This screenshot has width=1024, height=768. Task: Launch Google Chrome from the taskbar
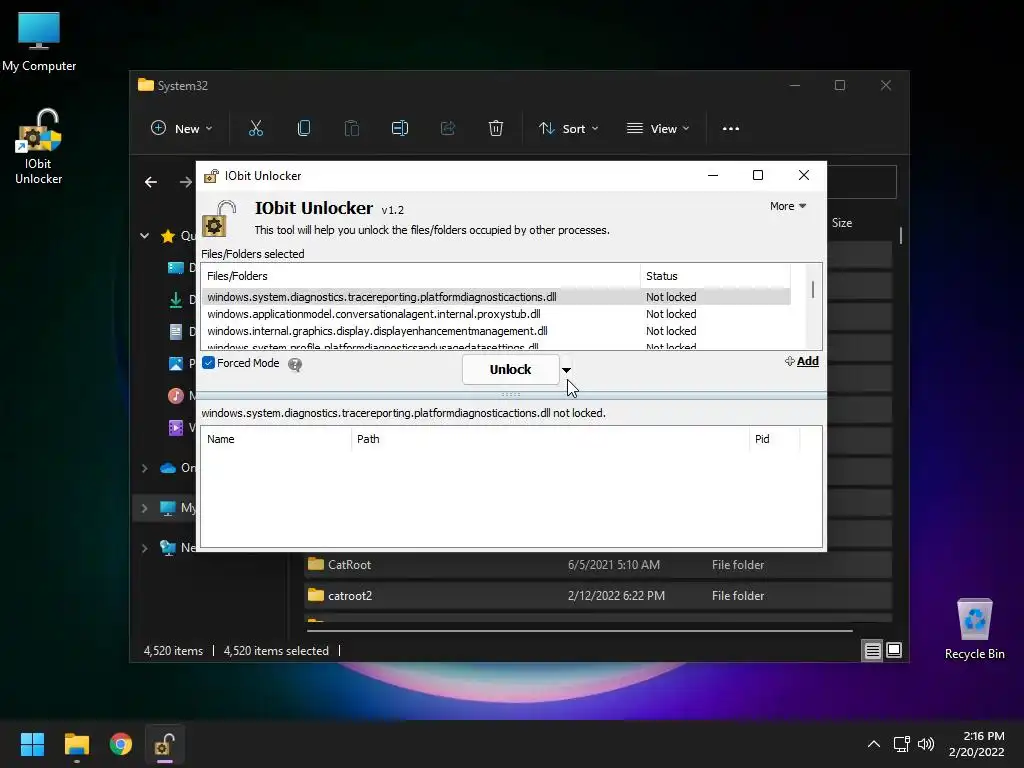[121, 744]
